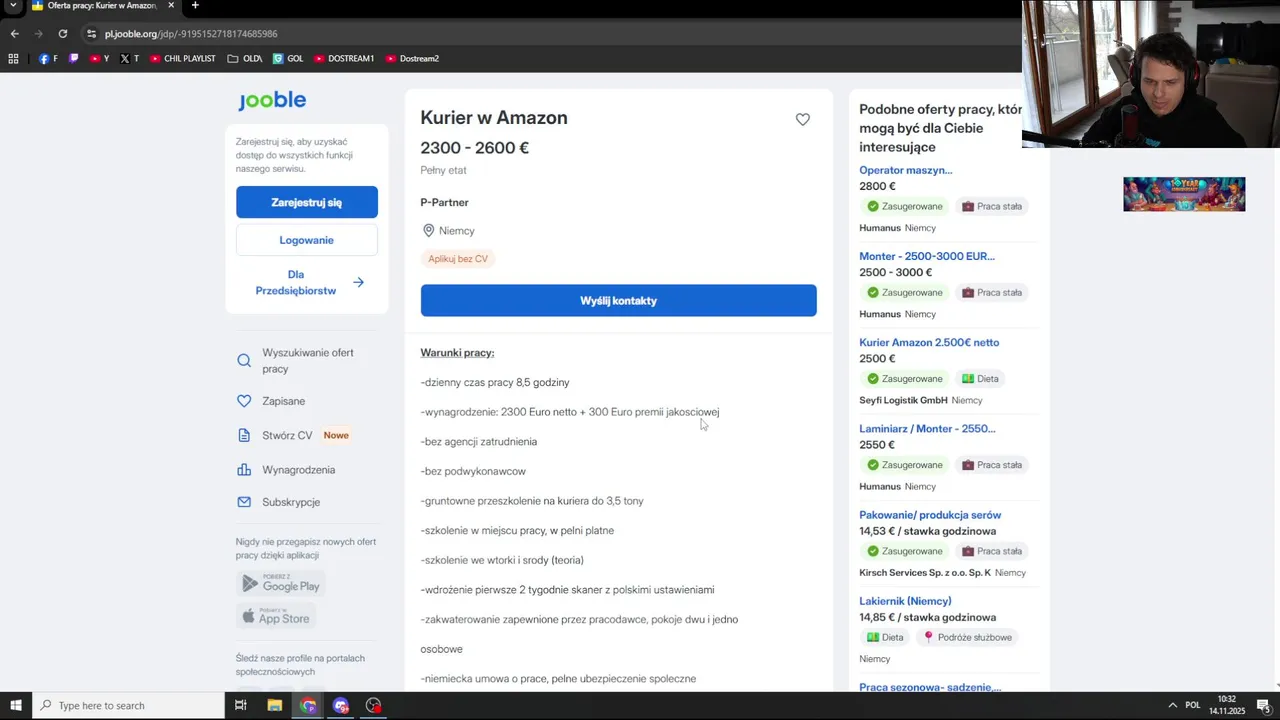Open the site information icon in address bar
1280x720 pixels.
pos(91,33)
